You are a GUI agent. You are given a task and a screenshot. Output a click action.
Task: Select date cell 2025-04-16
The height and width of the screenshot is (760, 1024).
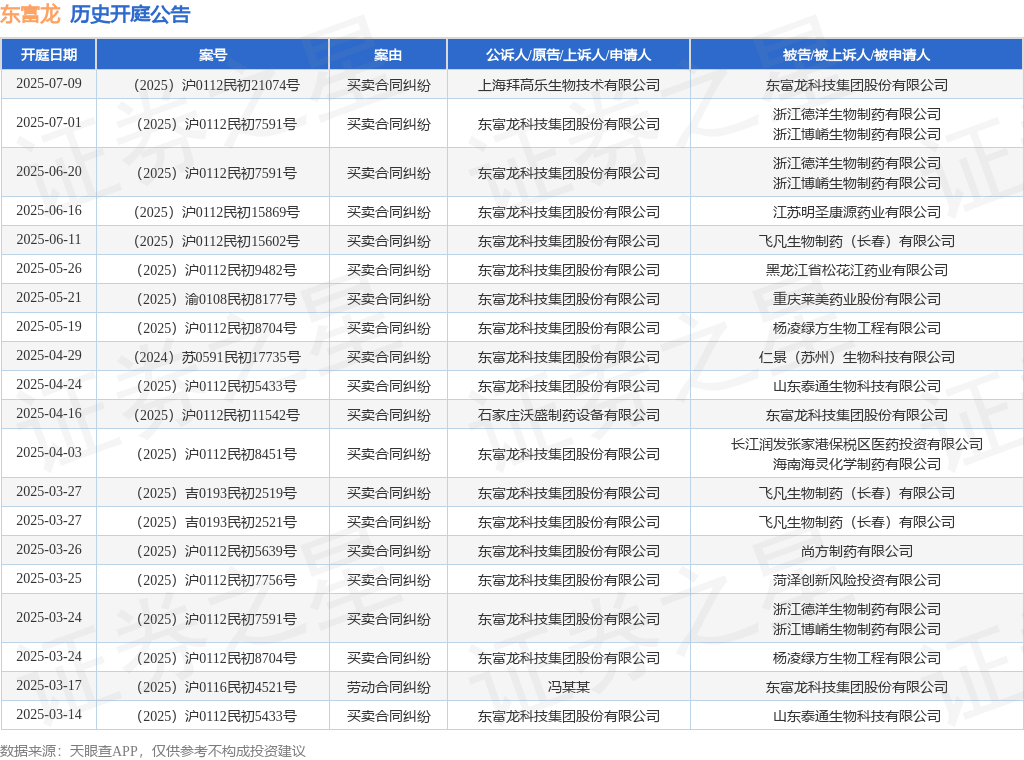(49, 414)
